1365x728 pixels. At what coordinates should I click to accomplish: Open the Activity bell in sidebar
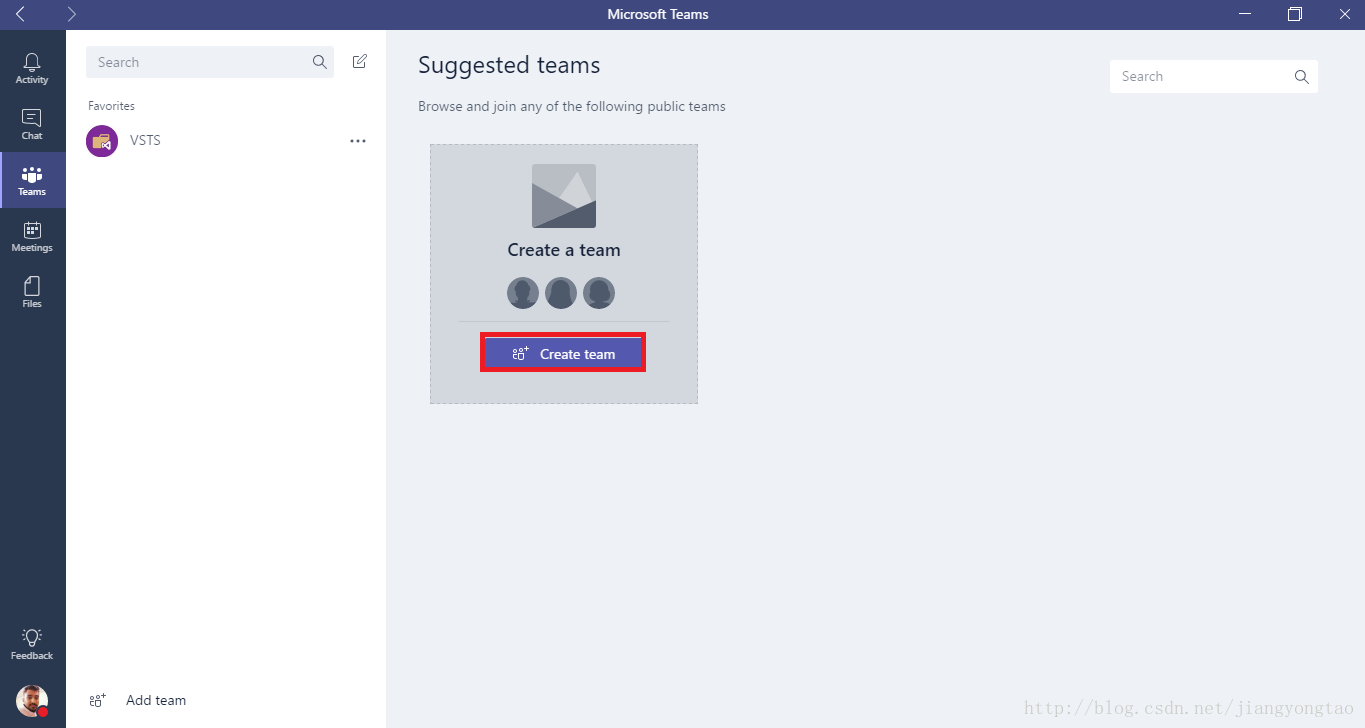pyautogui.click(x=32, y=68)
